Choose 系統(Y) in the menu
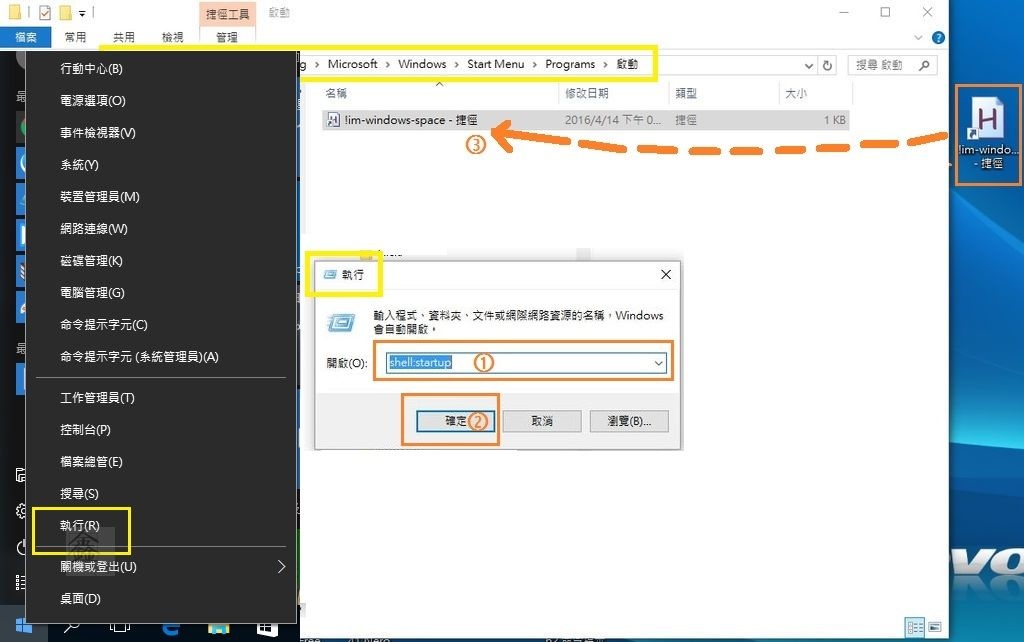This screenshot has width=1024, height=642. tap(79, 165)
